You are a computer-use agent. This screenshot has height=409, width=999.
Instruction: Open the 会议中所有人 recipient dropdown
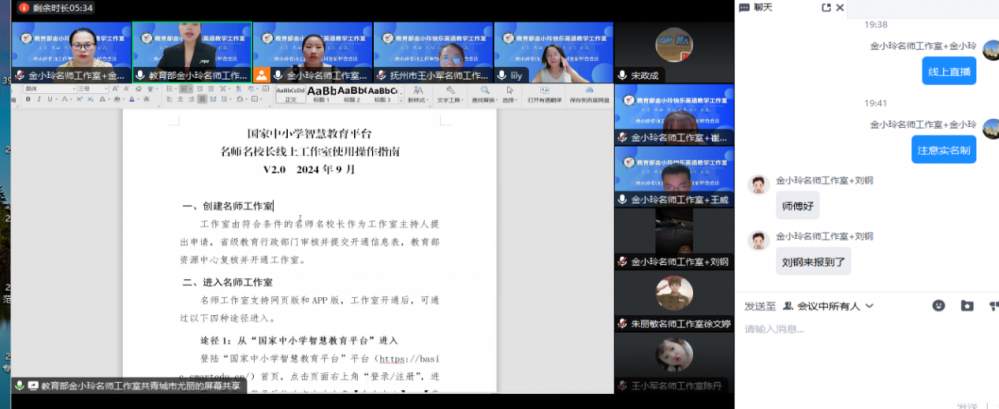click(x=828, y=306)
